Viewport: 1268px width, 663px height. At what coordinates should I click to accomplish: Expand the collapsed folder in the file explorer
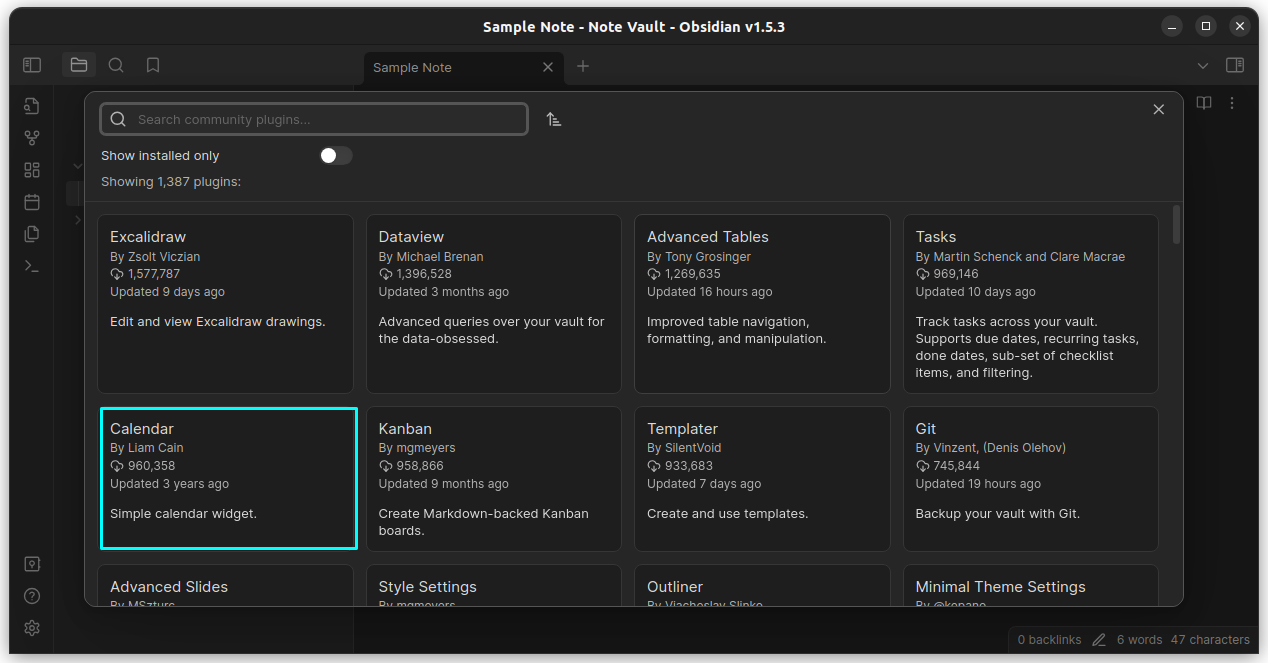pos(78,220)
